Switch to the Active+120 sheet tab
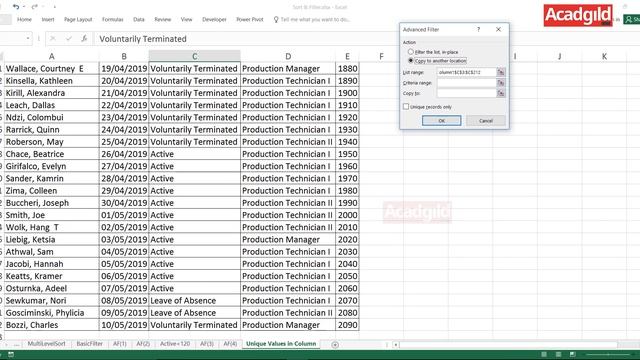This screenshot has width=640, height=360. click(x=175, y=344)
